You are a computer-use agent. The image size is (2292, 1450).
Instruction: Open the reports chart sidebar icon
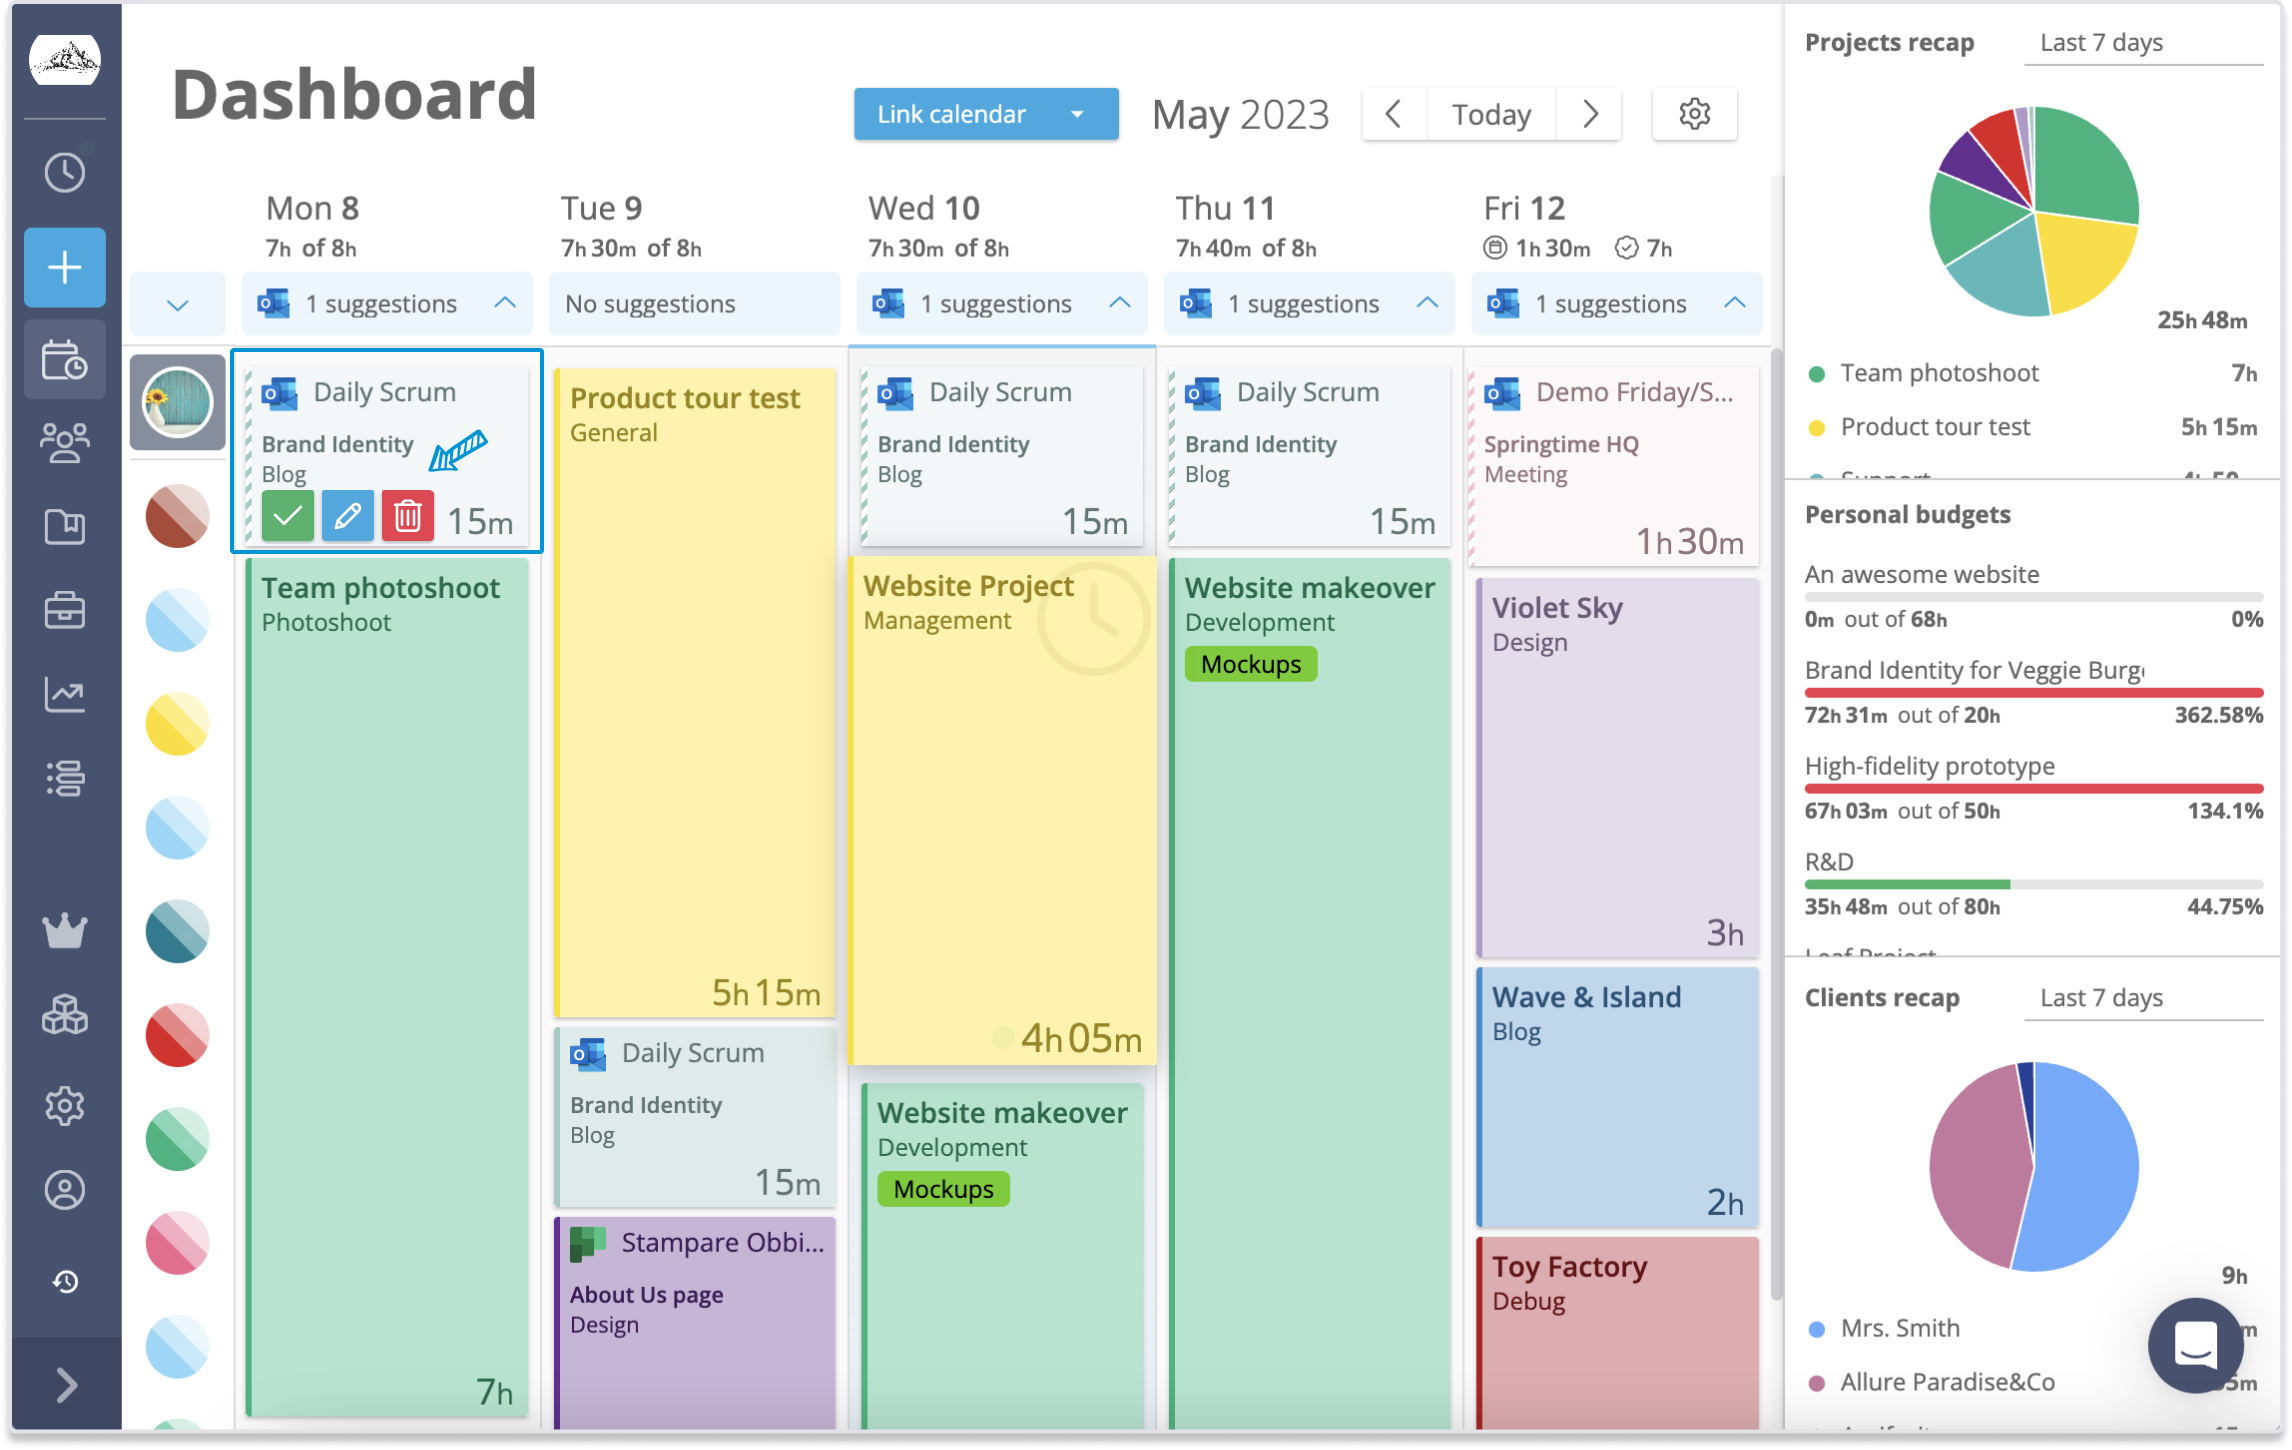pos(65,694)
